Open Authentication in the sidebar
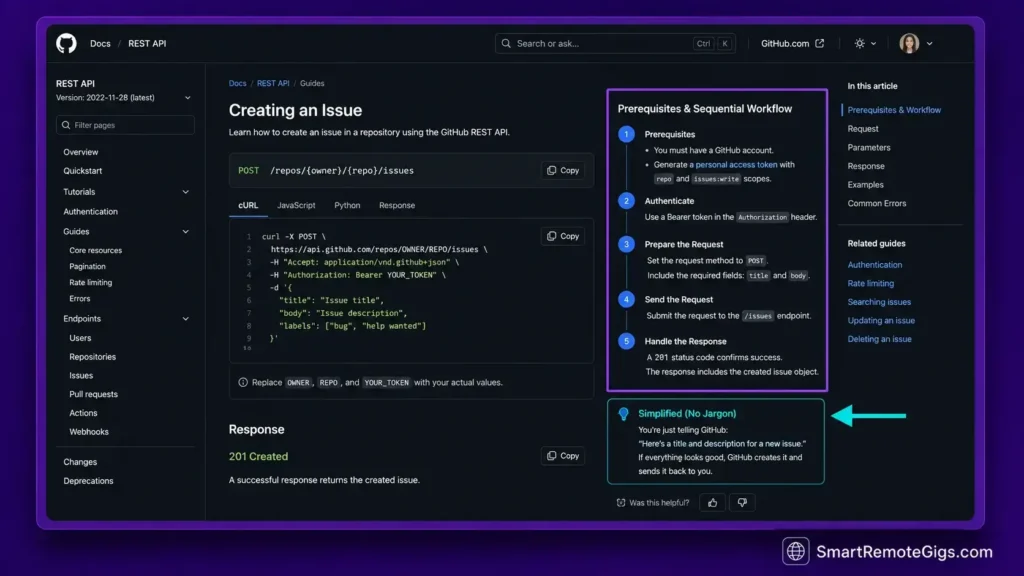The width and height of the screenshot is (1024, 576). [x=90, y=212]
